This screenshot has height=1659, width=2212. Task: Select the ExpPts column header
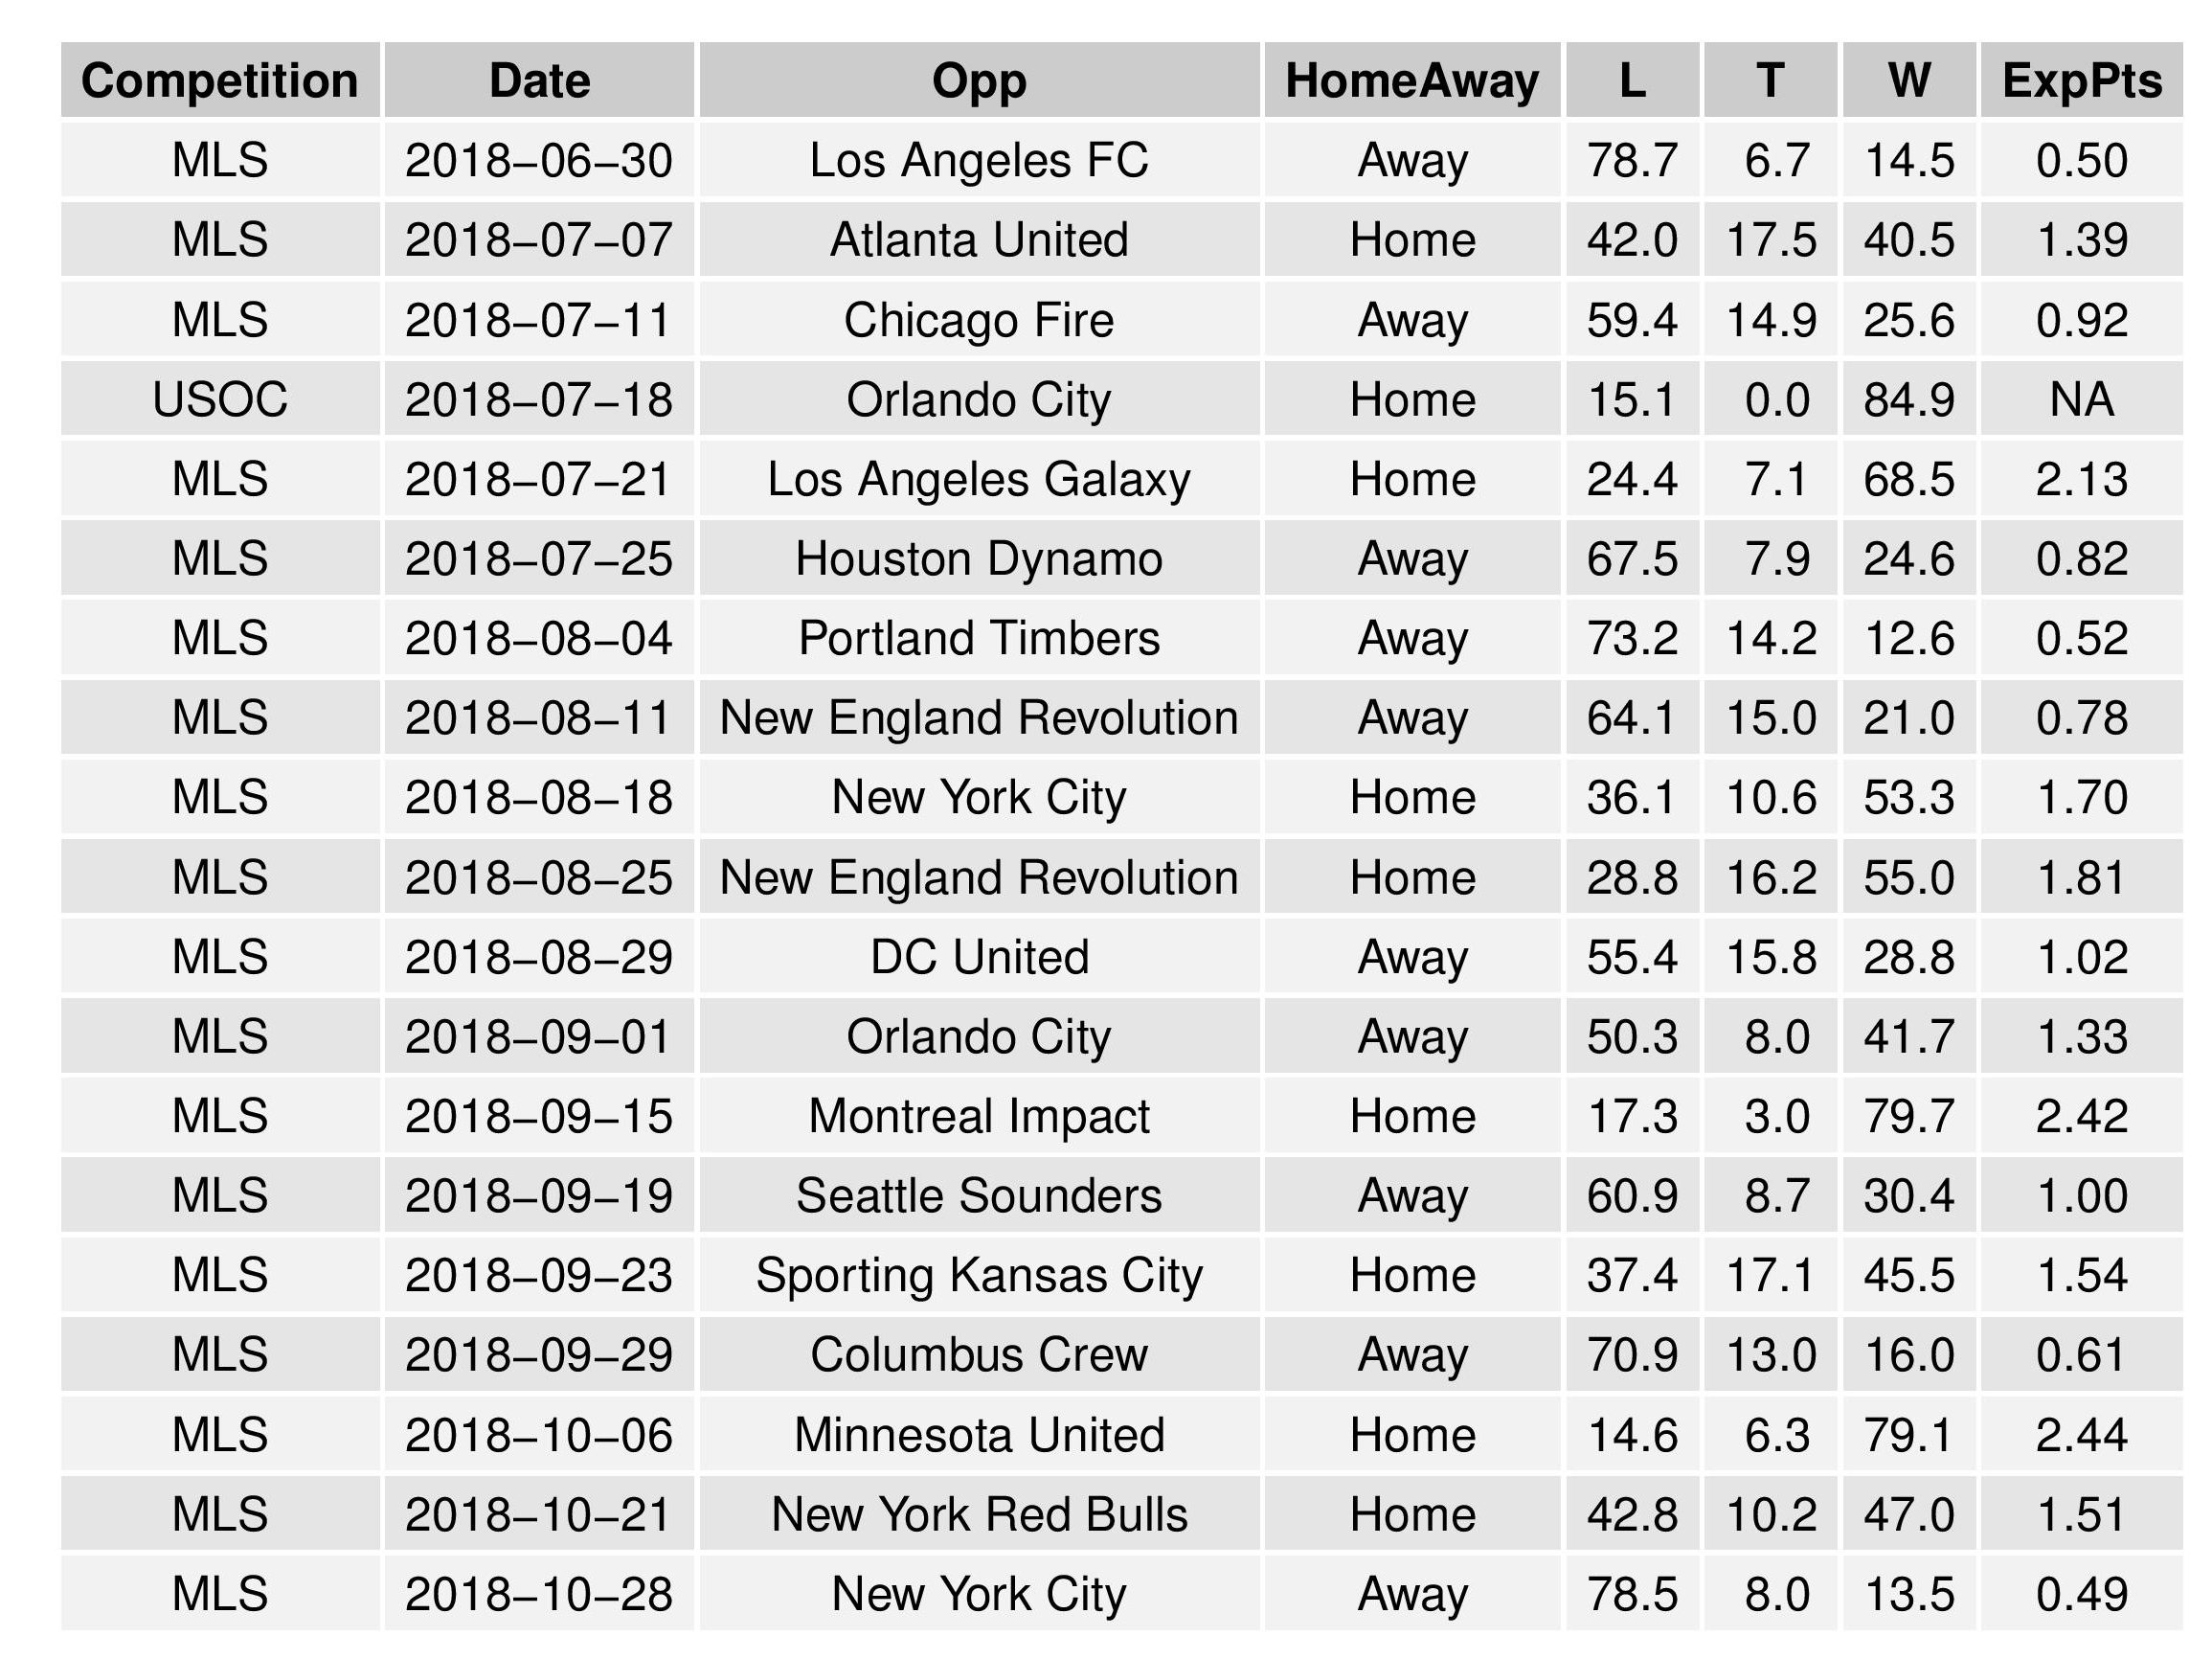point(2081,80)
